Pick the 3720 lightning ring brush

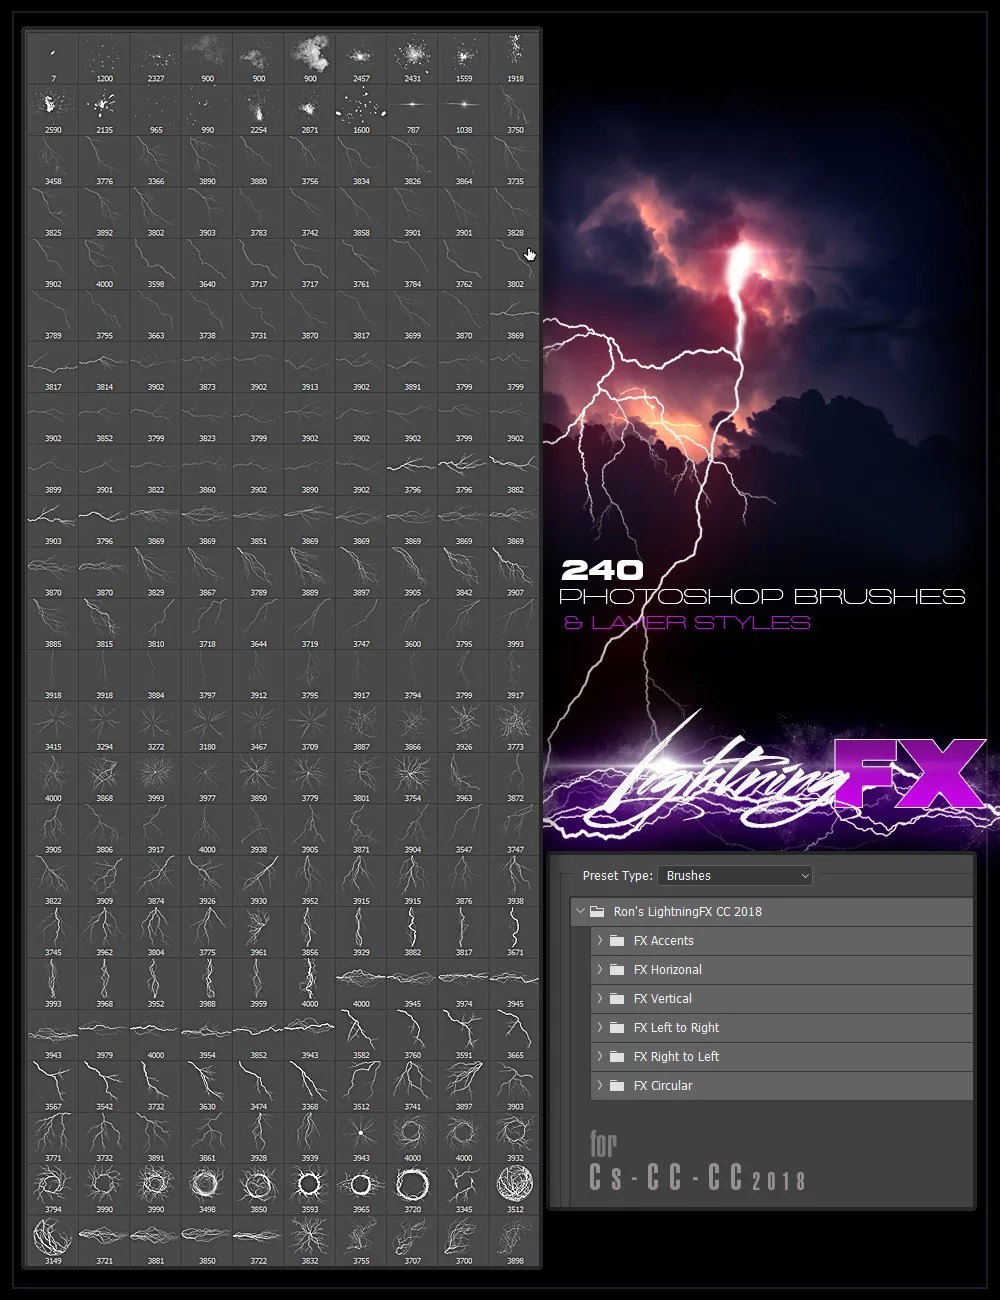click(x=412, y=1187)
